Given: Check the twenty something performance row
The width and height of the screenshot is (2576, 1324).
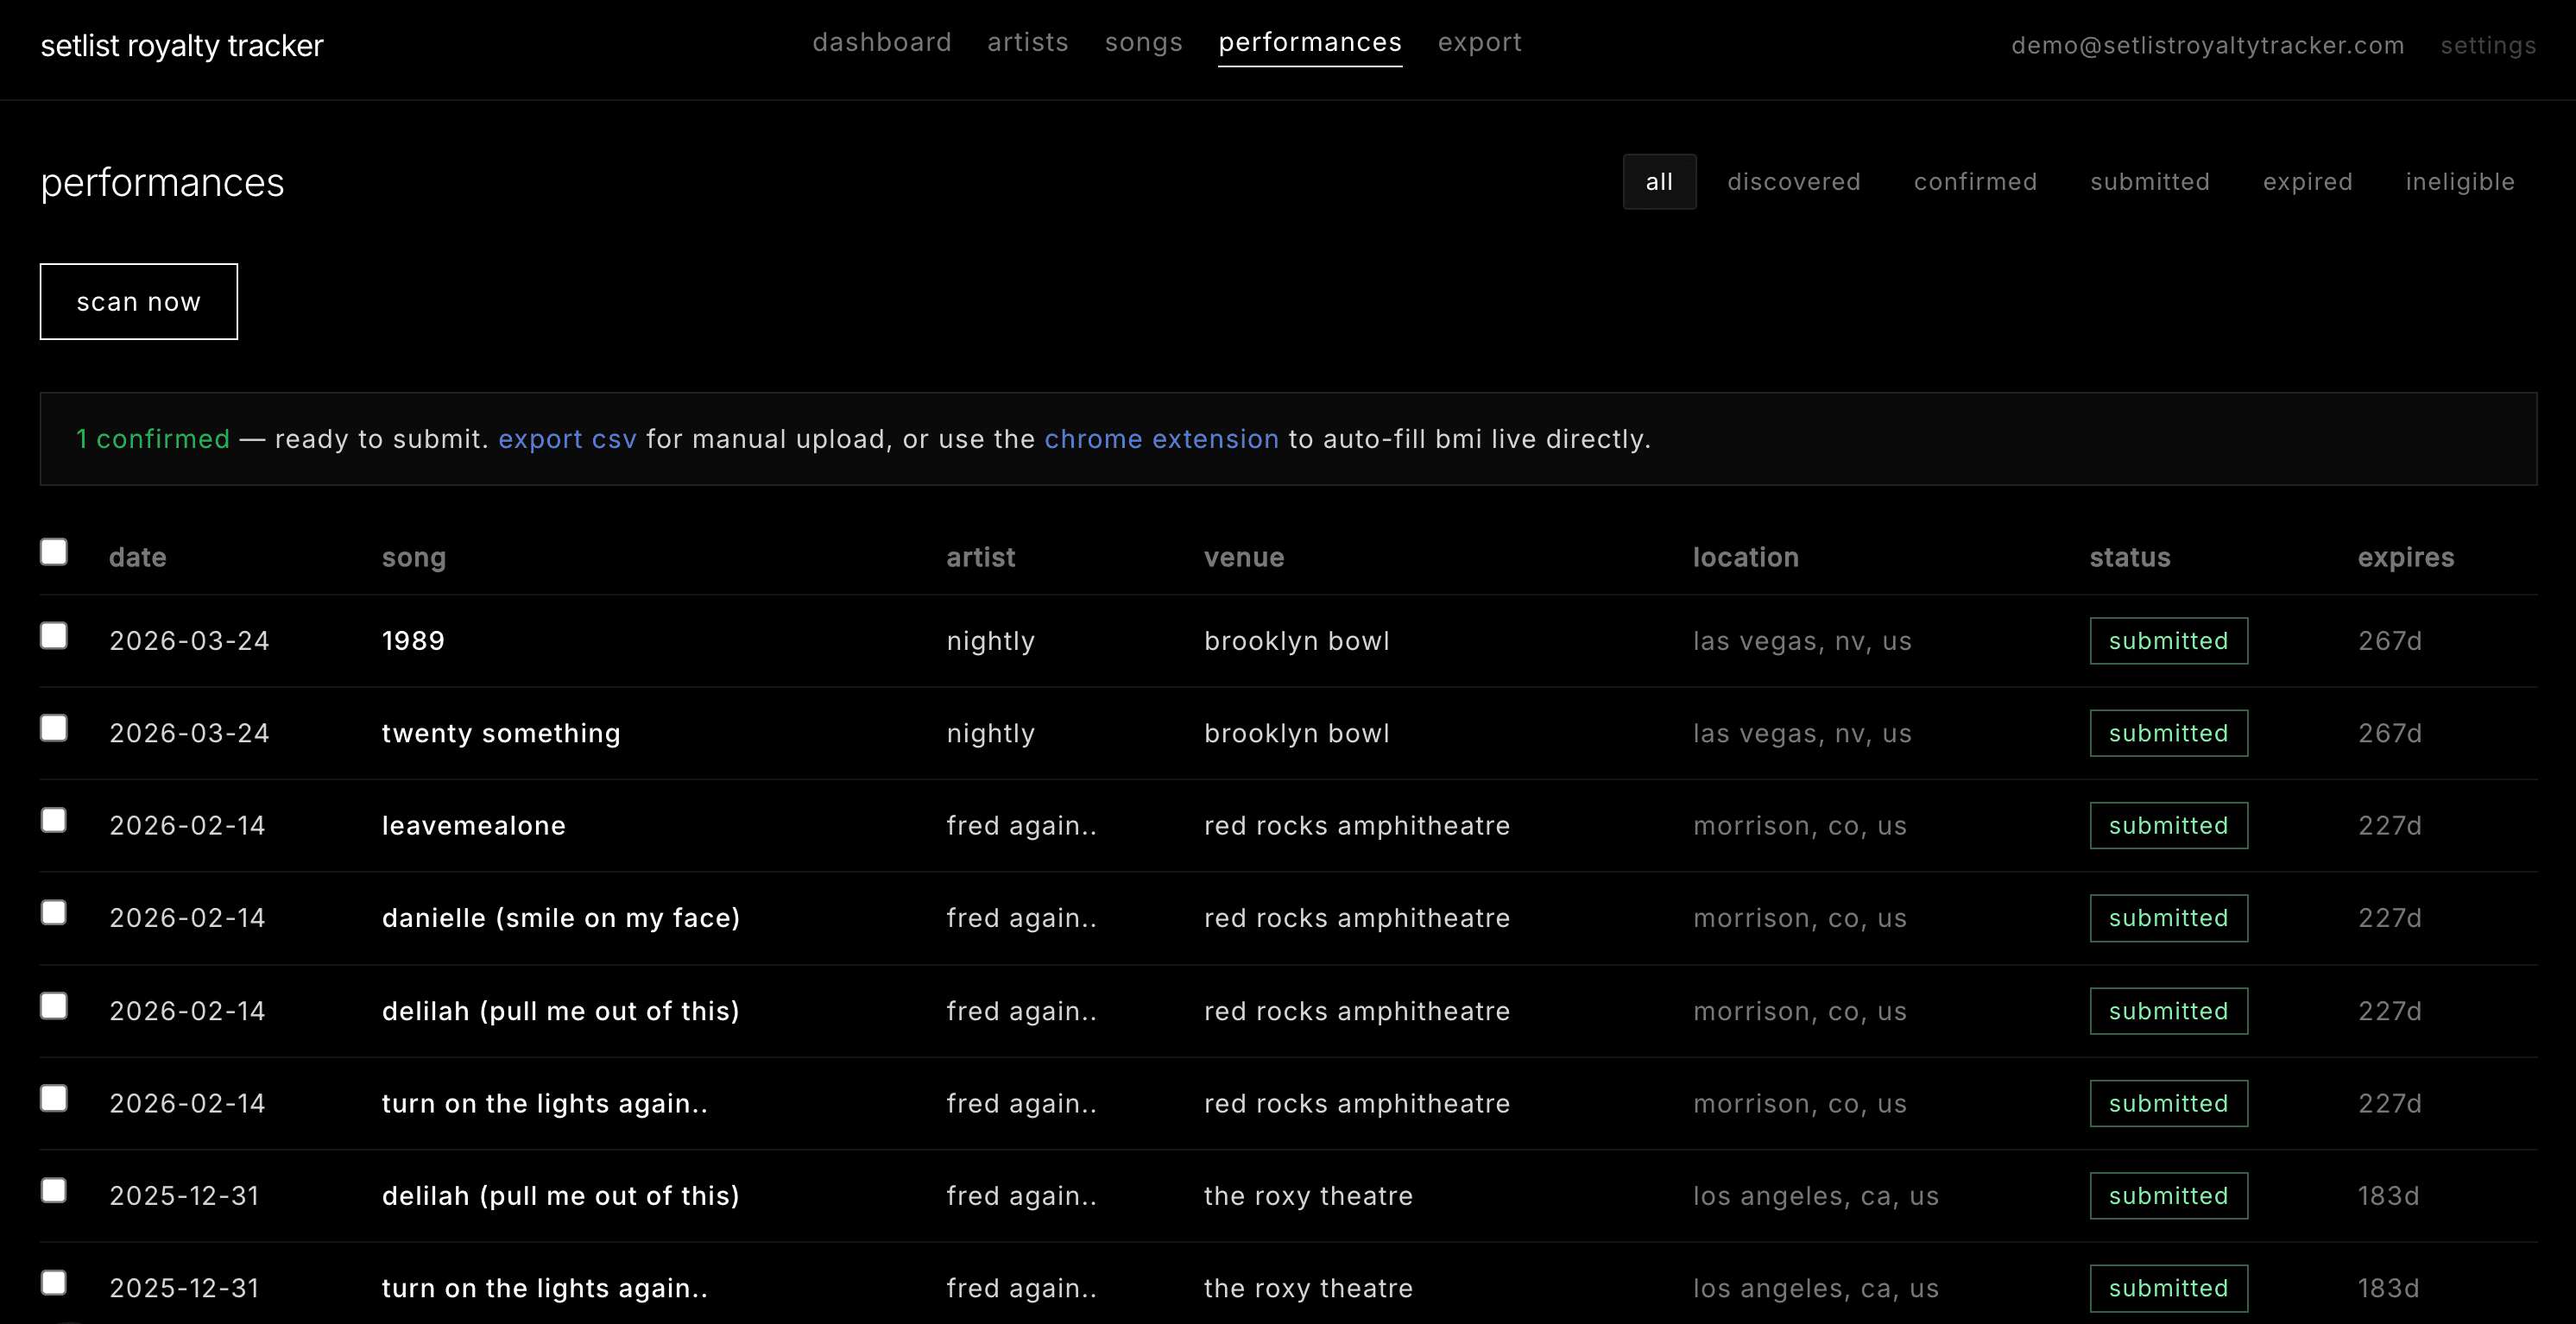Looking at the screenshot, I should pos(54,728).
